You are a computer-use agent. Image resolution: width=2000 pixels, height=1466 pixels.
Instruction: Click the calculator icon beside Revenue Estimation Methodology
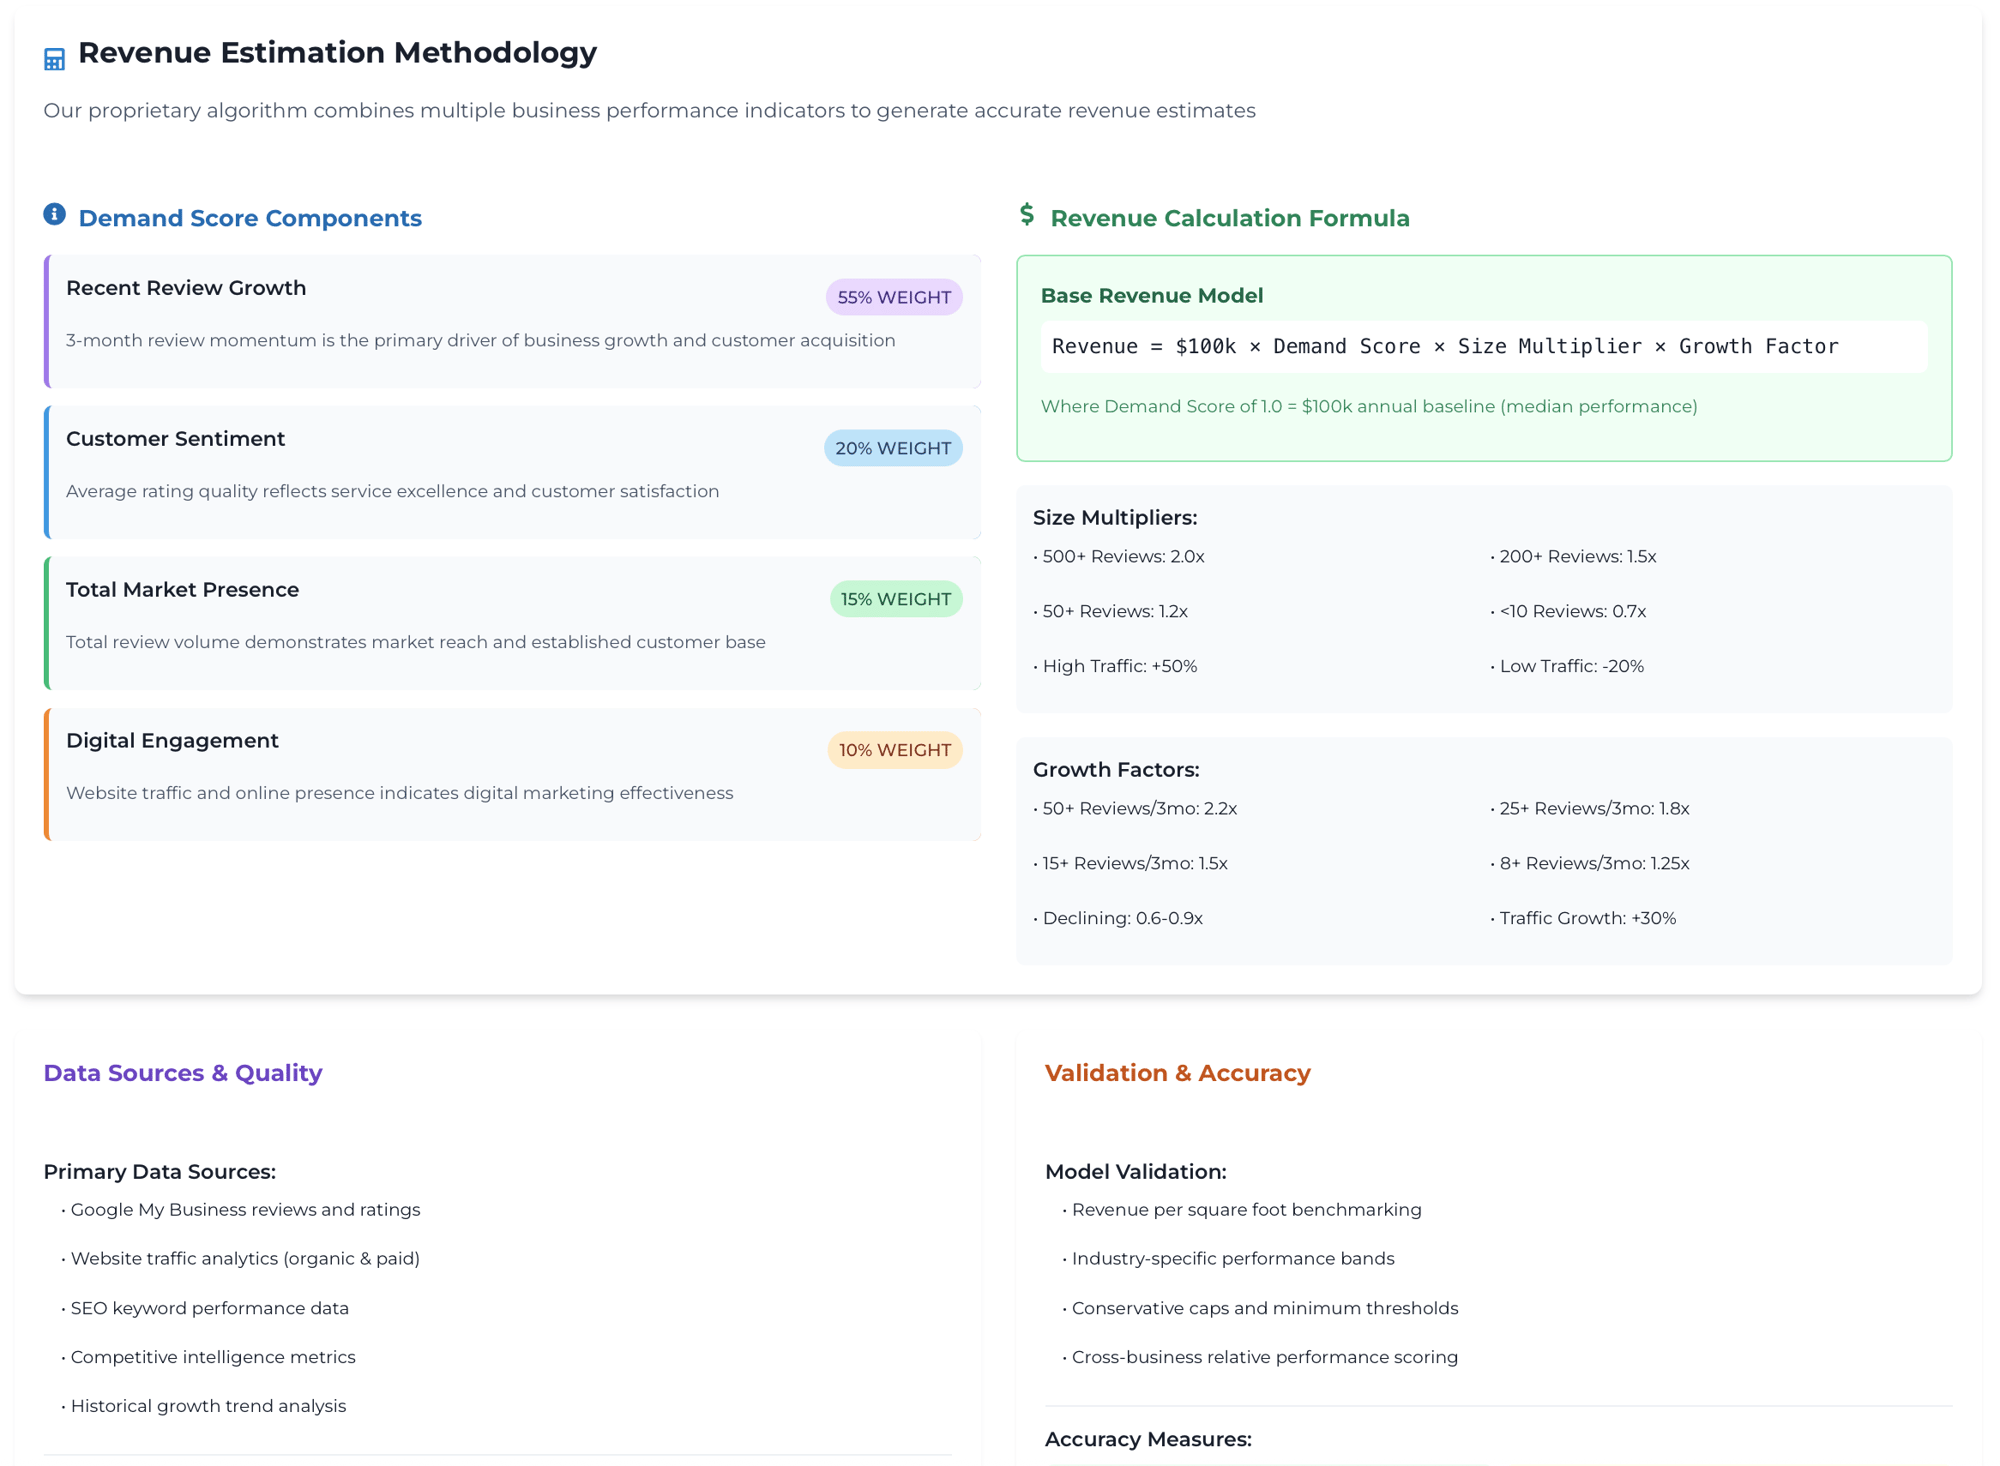point(54,59)
